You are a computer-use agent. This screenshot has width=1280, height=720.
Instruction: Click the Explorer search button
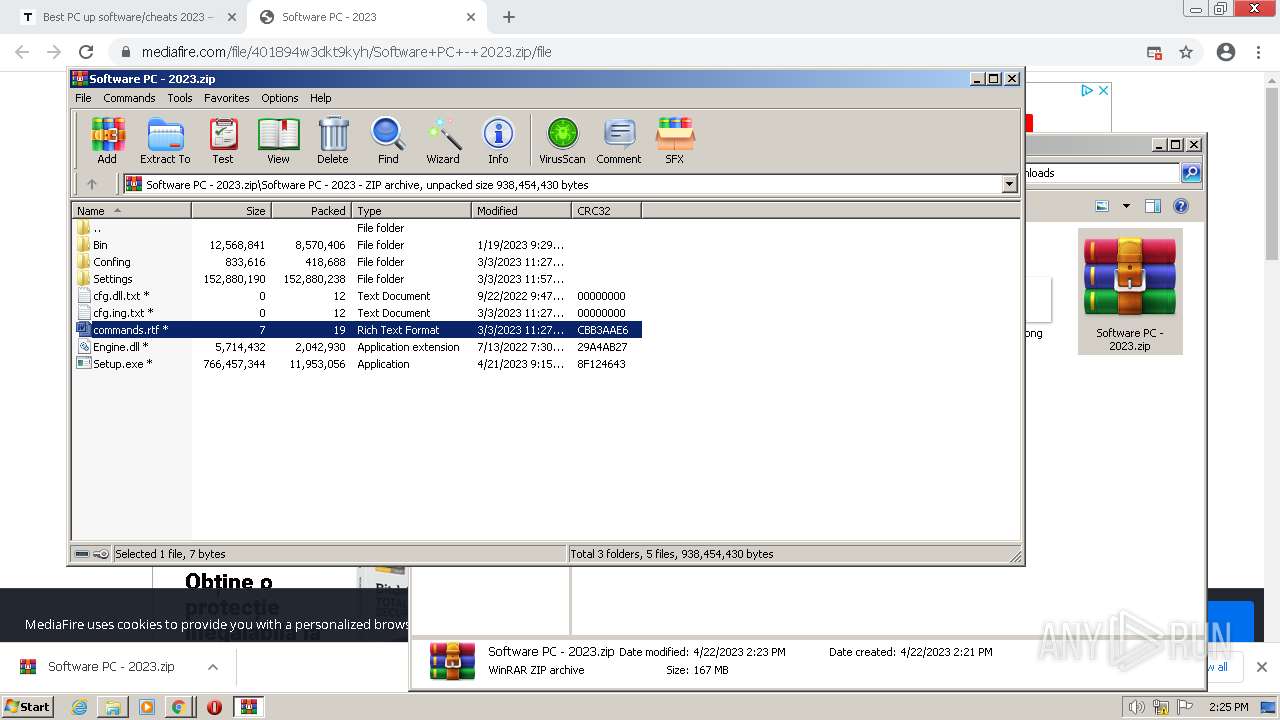(x=1191, y=173)
